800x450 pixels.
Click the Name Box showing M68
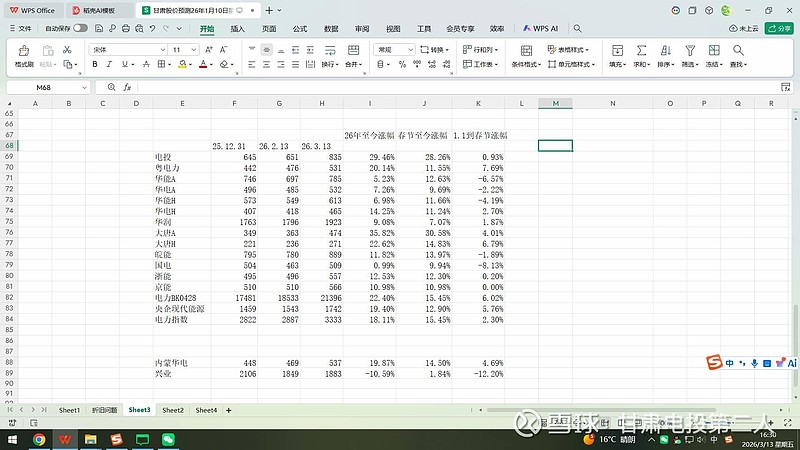(45, 87)
